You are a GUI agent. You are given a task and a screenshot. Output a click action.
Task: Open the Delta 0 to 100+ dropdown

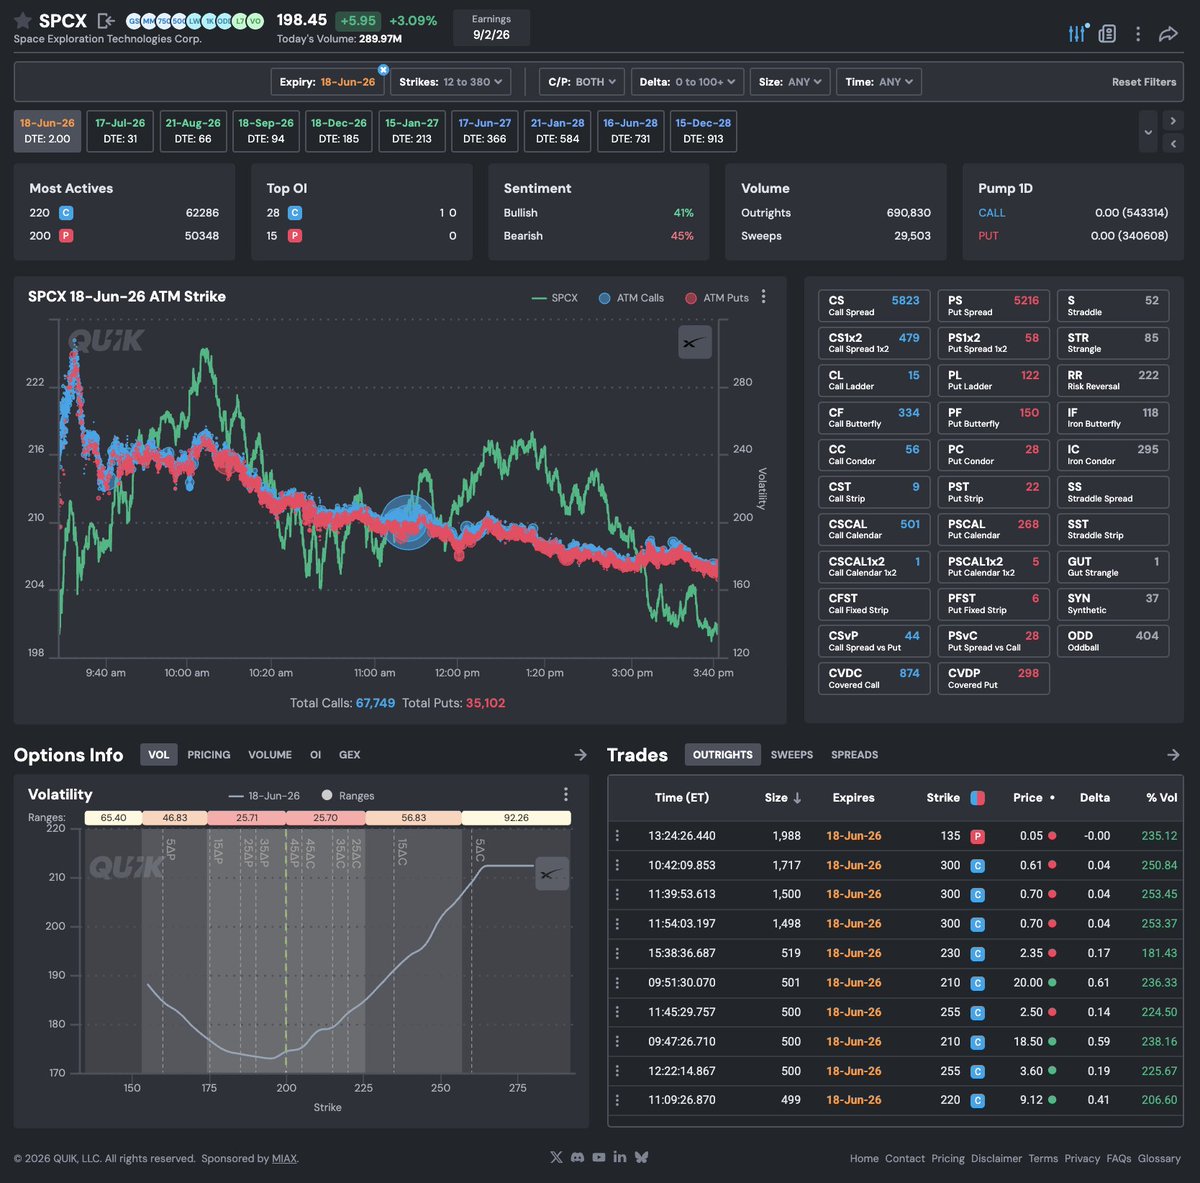pos(687,82)
